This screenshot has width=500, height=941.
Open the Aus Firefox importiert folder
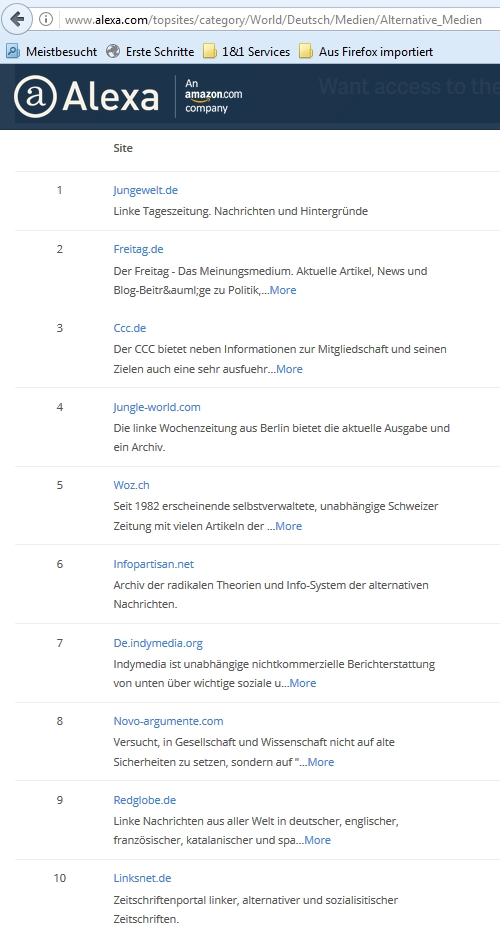[366, 52]
